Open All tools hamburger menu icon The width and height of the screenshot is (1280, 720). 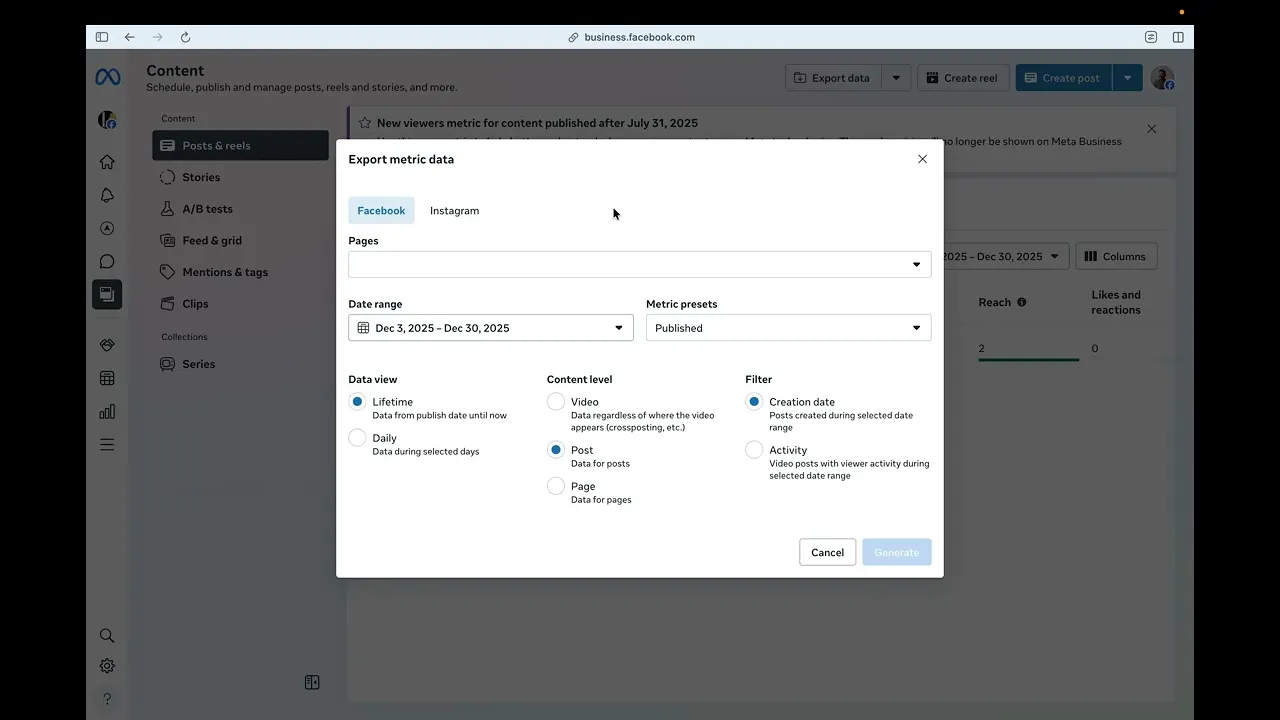(107, 445)
